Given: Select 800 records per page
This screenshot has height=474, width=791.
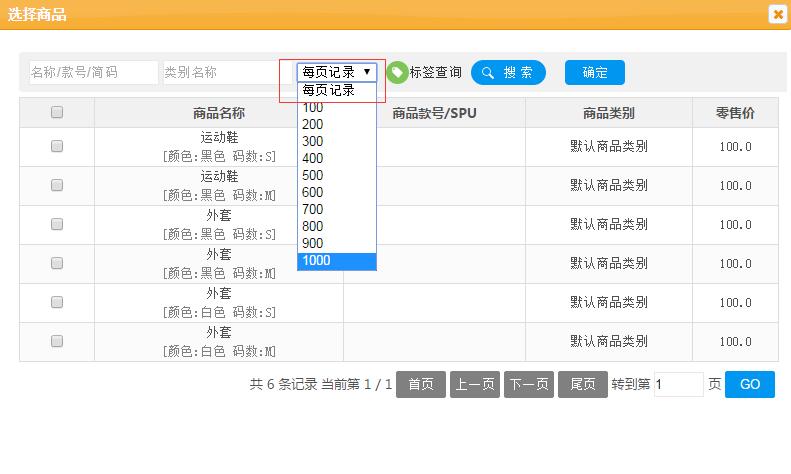Looking at the screenshot, I should (337, 226).
